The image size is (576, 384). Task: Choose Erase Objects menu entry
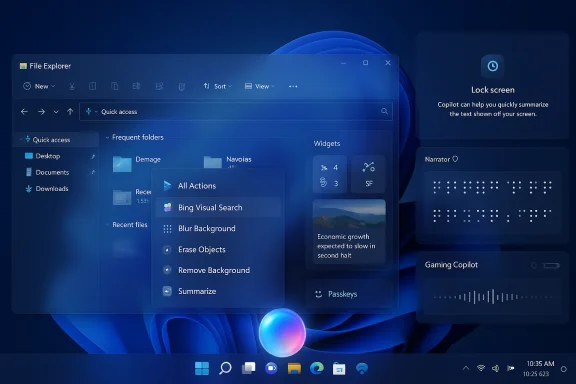[x=219, y=250]
